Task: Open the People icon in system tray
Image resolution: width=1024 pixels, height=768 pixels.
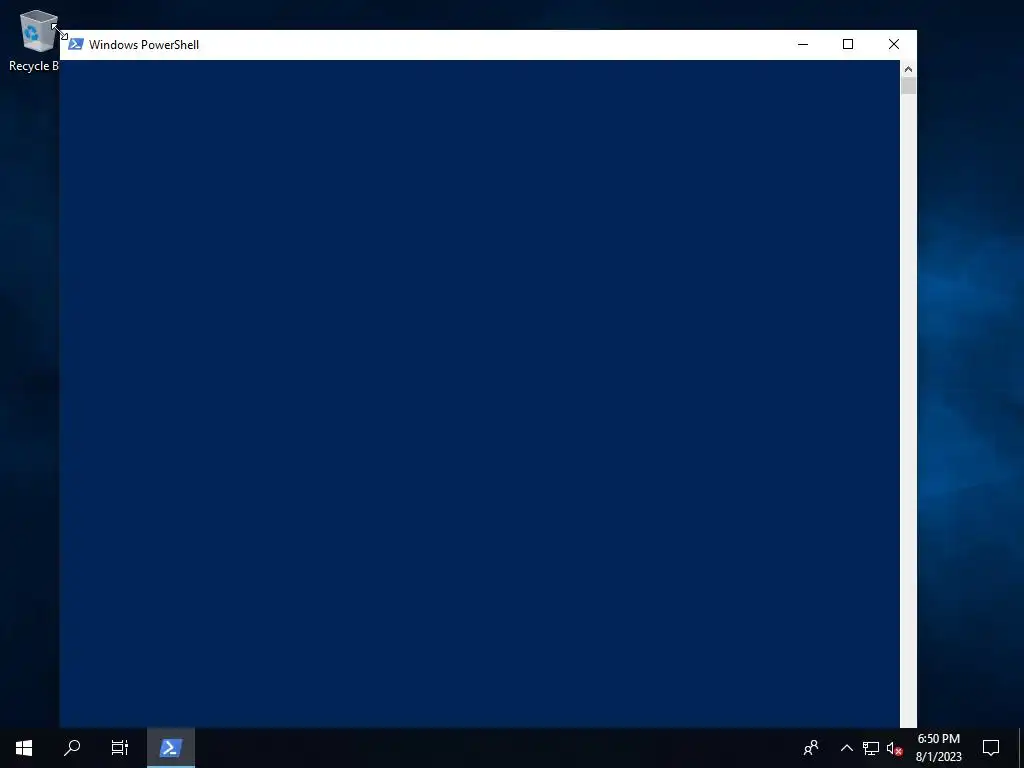Action: [x=811, y=748]
